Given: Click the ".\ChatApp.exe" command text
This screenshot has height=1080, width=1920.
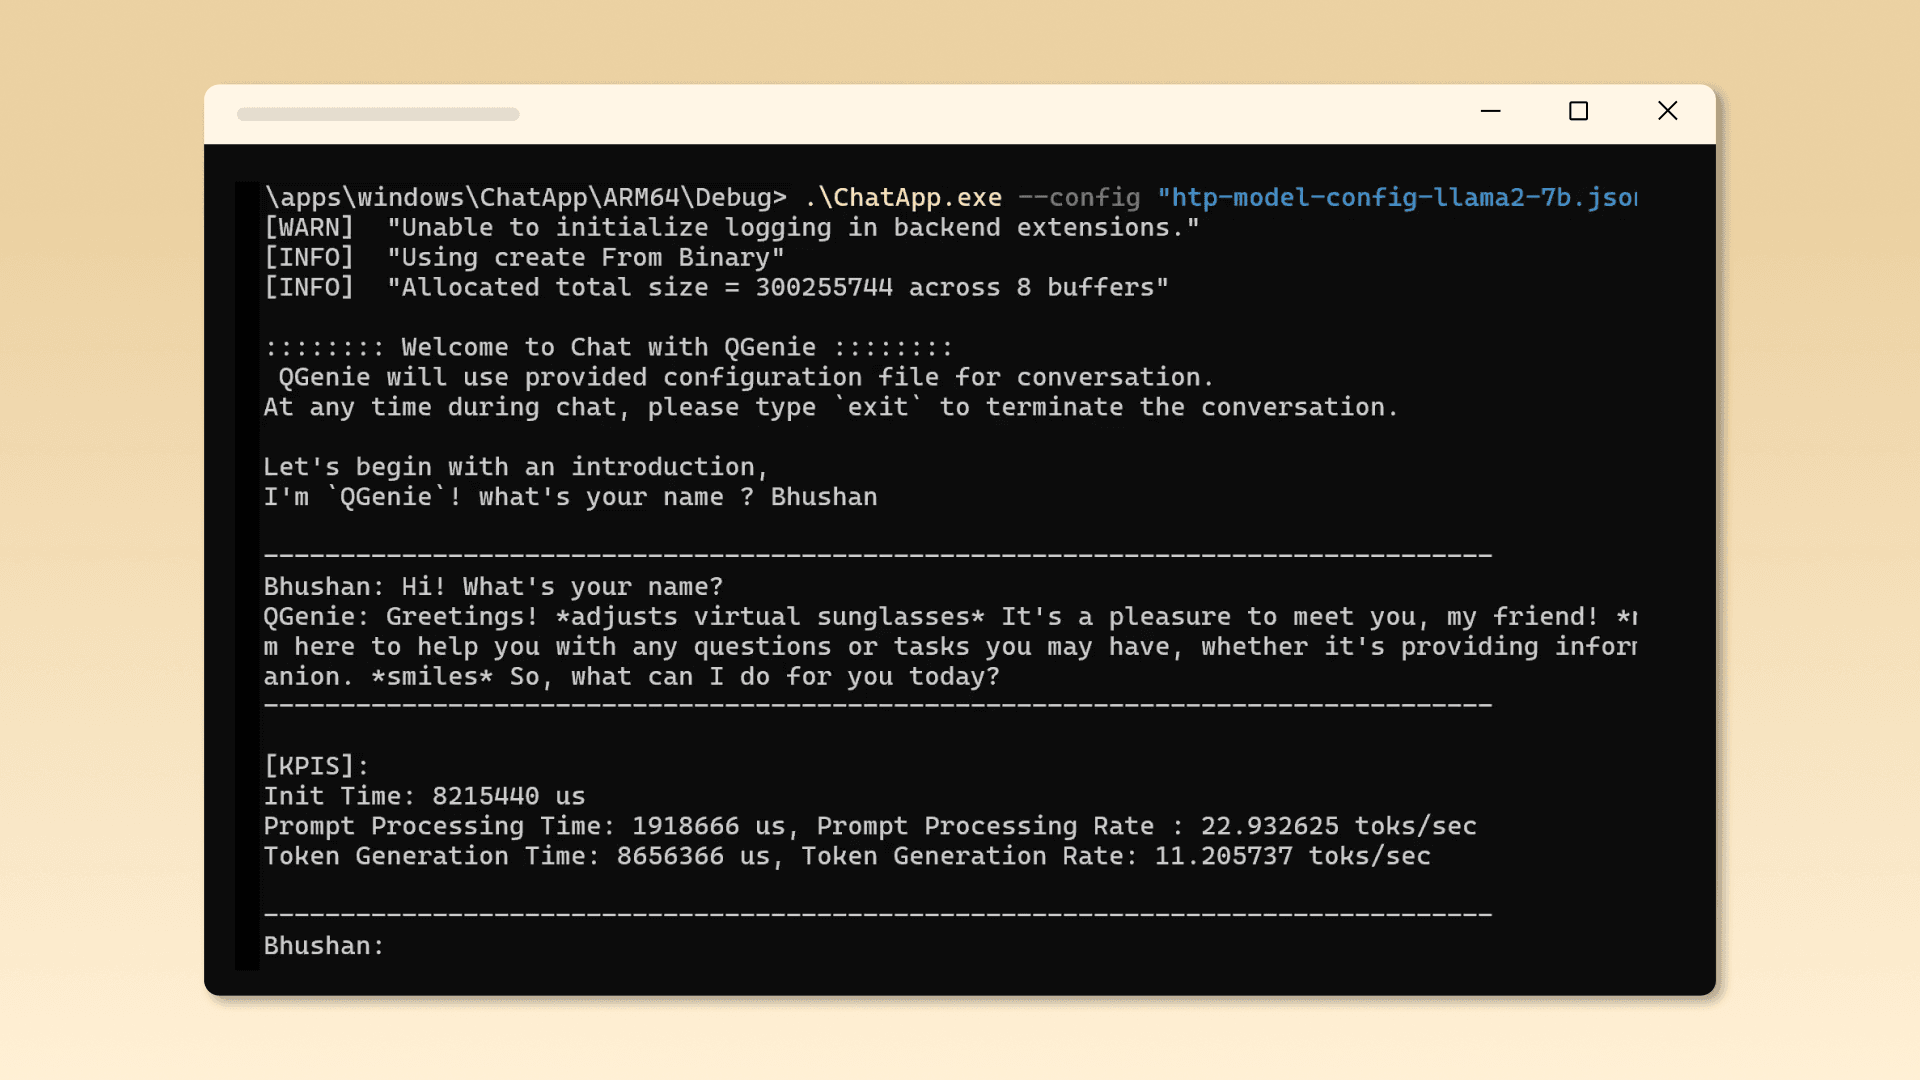Looking at the screenshot, I should click(902, 198).
